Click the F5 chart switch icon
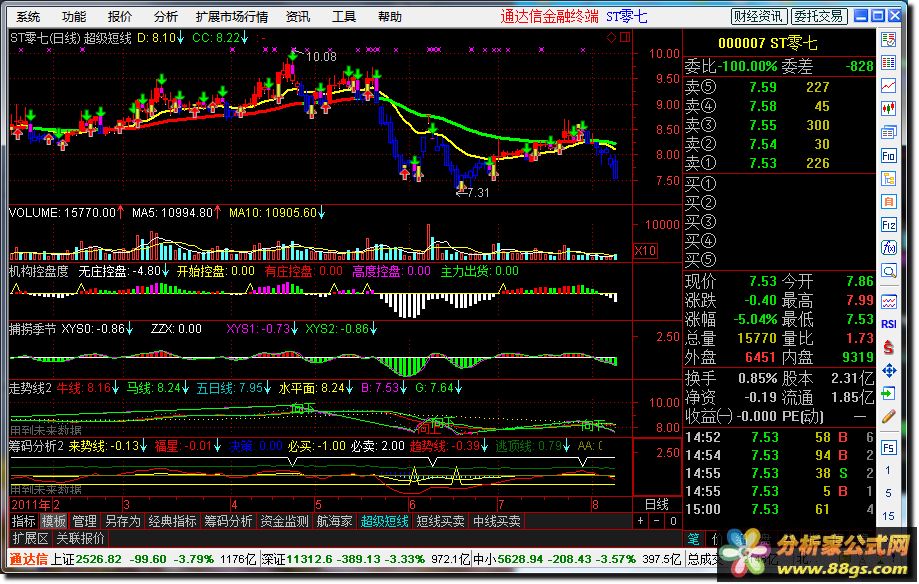Screen dimensions: 919x584 (x=889, y=448)
